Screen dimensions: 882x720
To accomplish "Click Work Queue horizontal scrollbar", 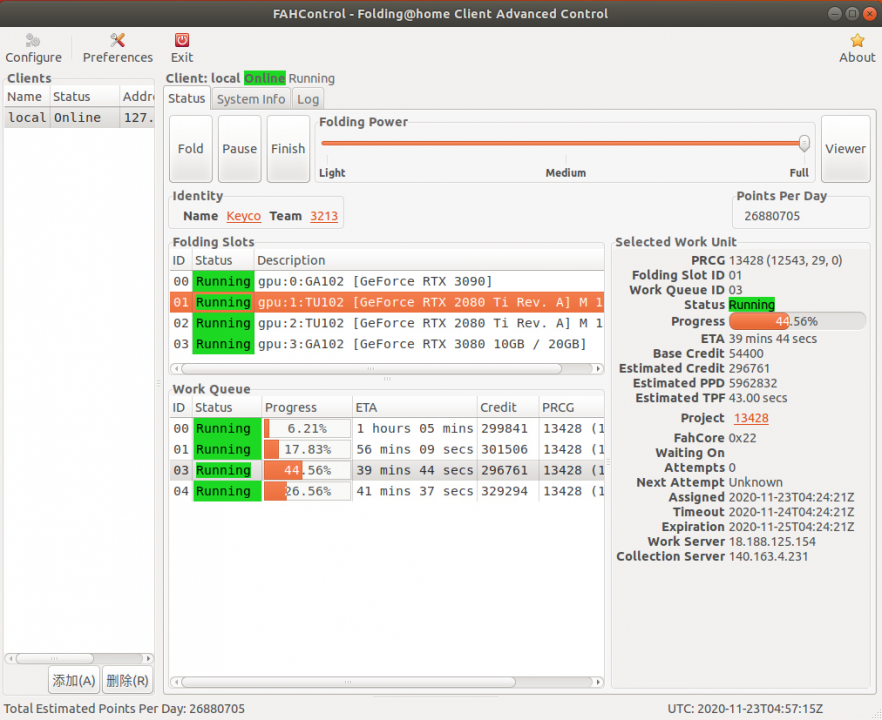I will pos(348,682).
